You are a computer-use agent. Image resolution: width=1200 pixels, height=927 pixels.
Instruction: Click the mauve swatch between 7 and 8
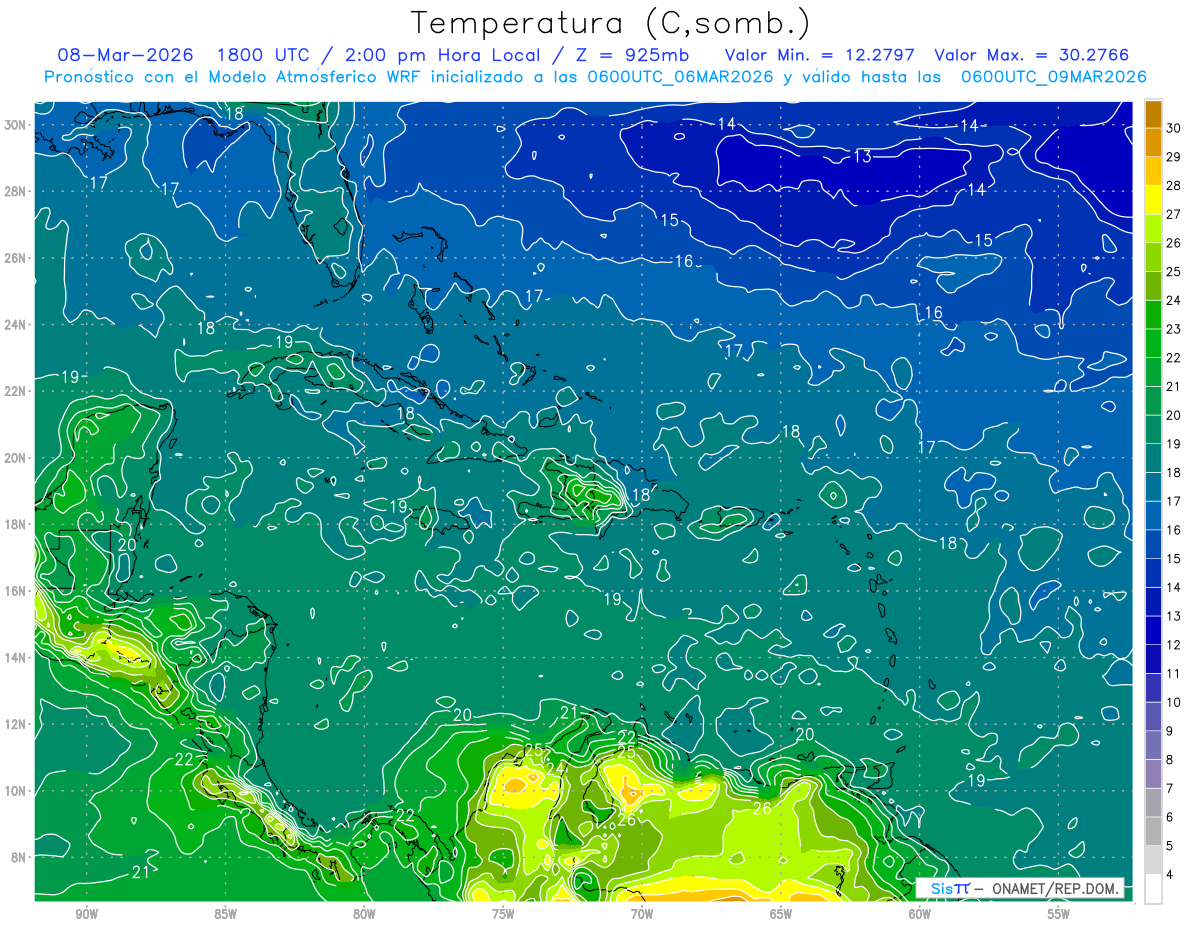pos(1153,774)
